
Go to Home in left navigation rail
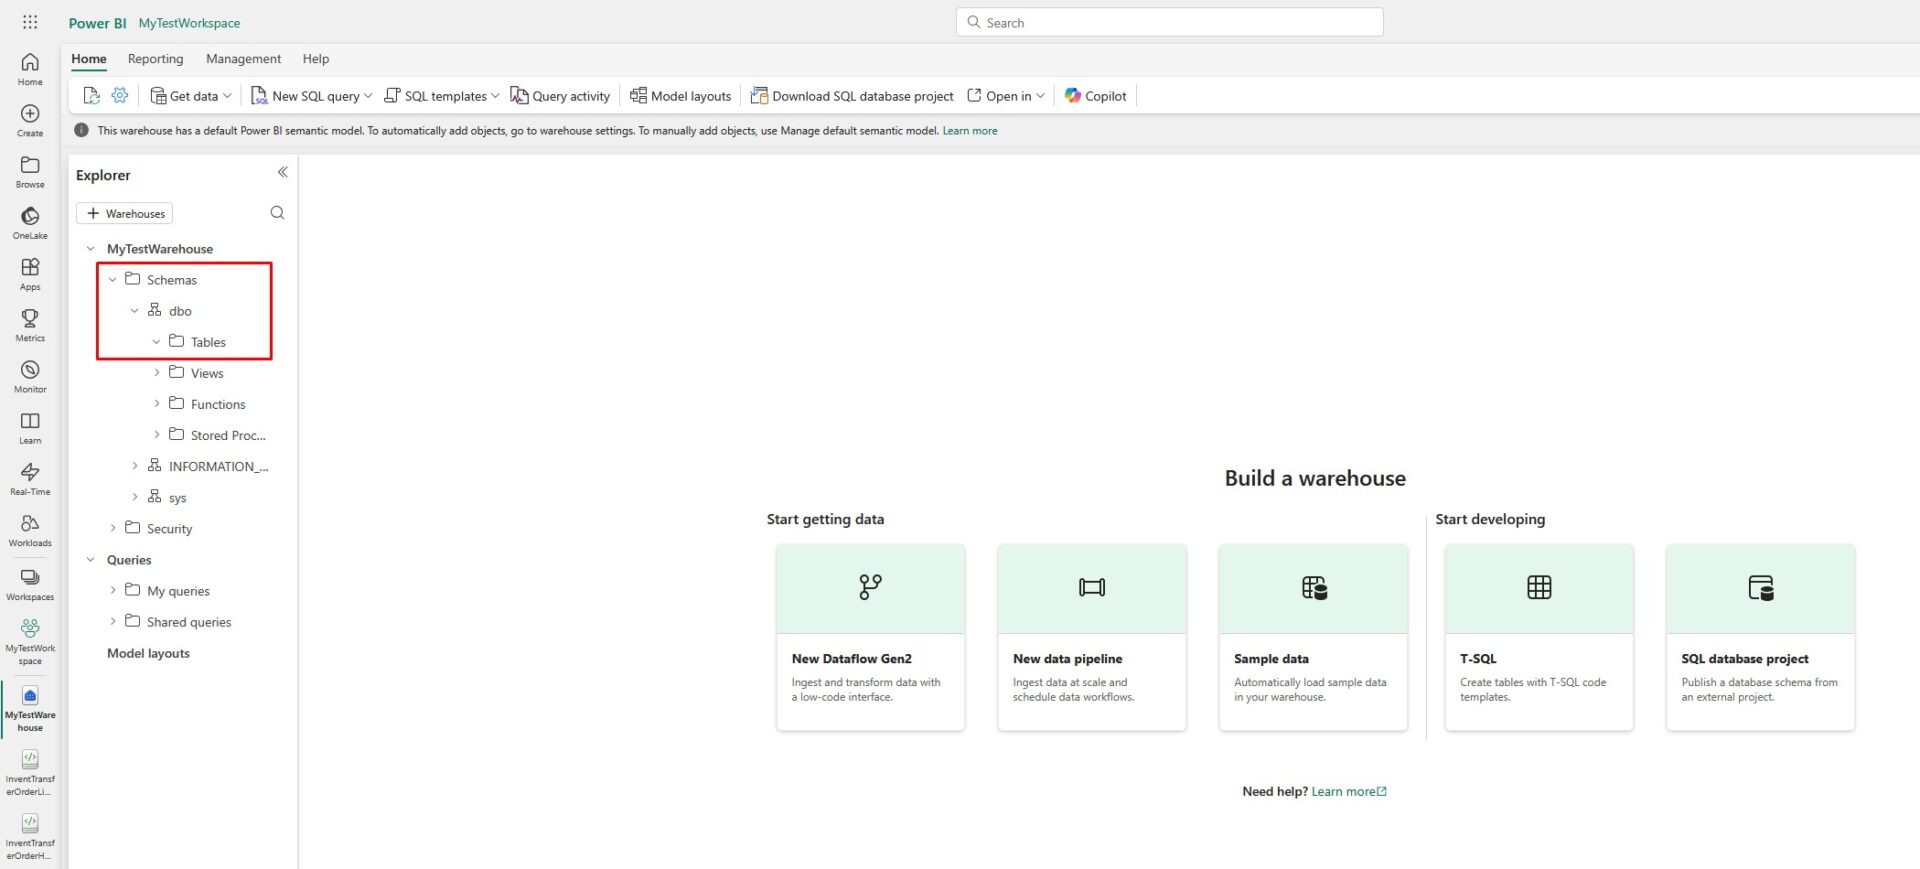[x=30, y=69]
